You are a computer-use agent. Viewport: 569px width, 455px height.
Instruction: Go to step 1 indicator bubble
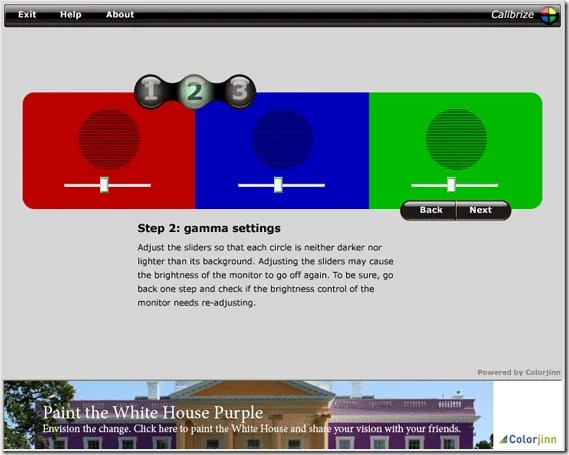click(150, 91)
